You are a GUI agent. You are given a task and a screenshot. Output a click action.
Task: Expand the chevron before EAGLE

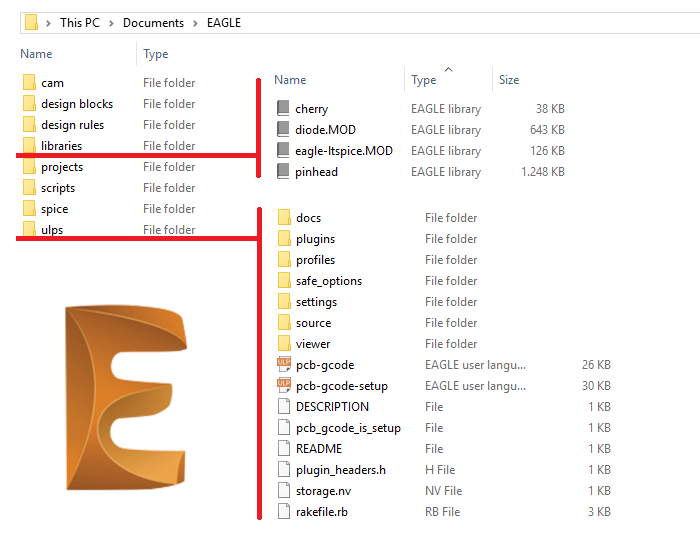195,23
